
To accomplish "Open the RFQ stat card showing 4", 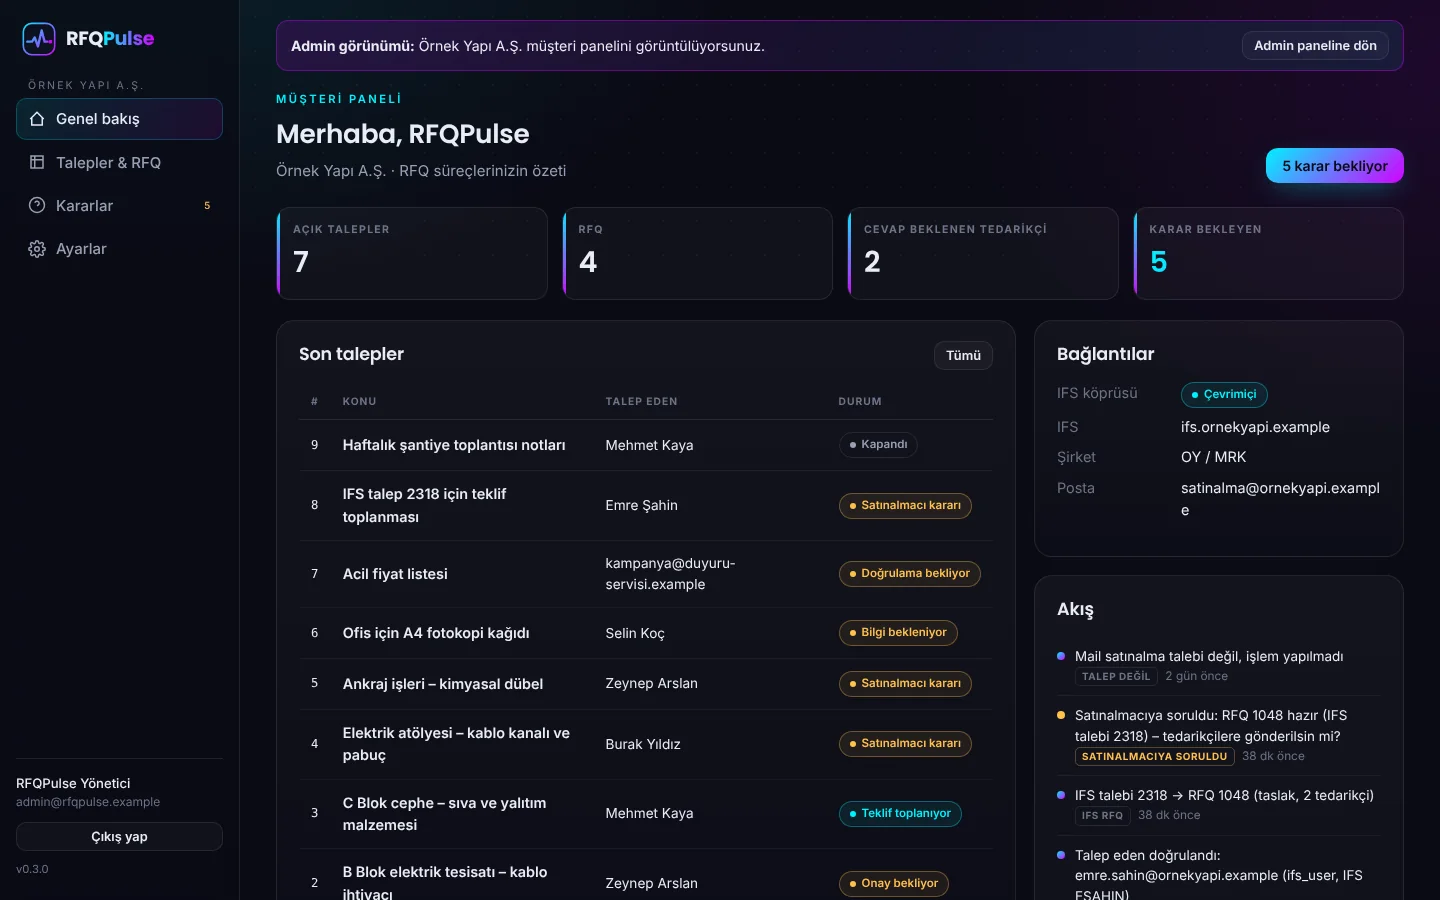I will [698, 253].
